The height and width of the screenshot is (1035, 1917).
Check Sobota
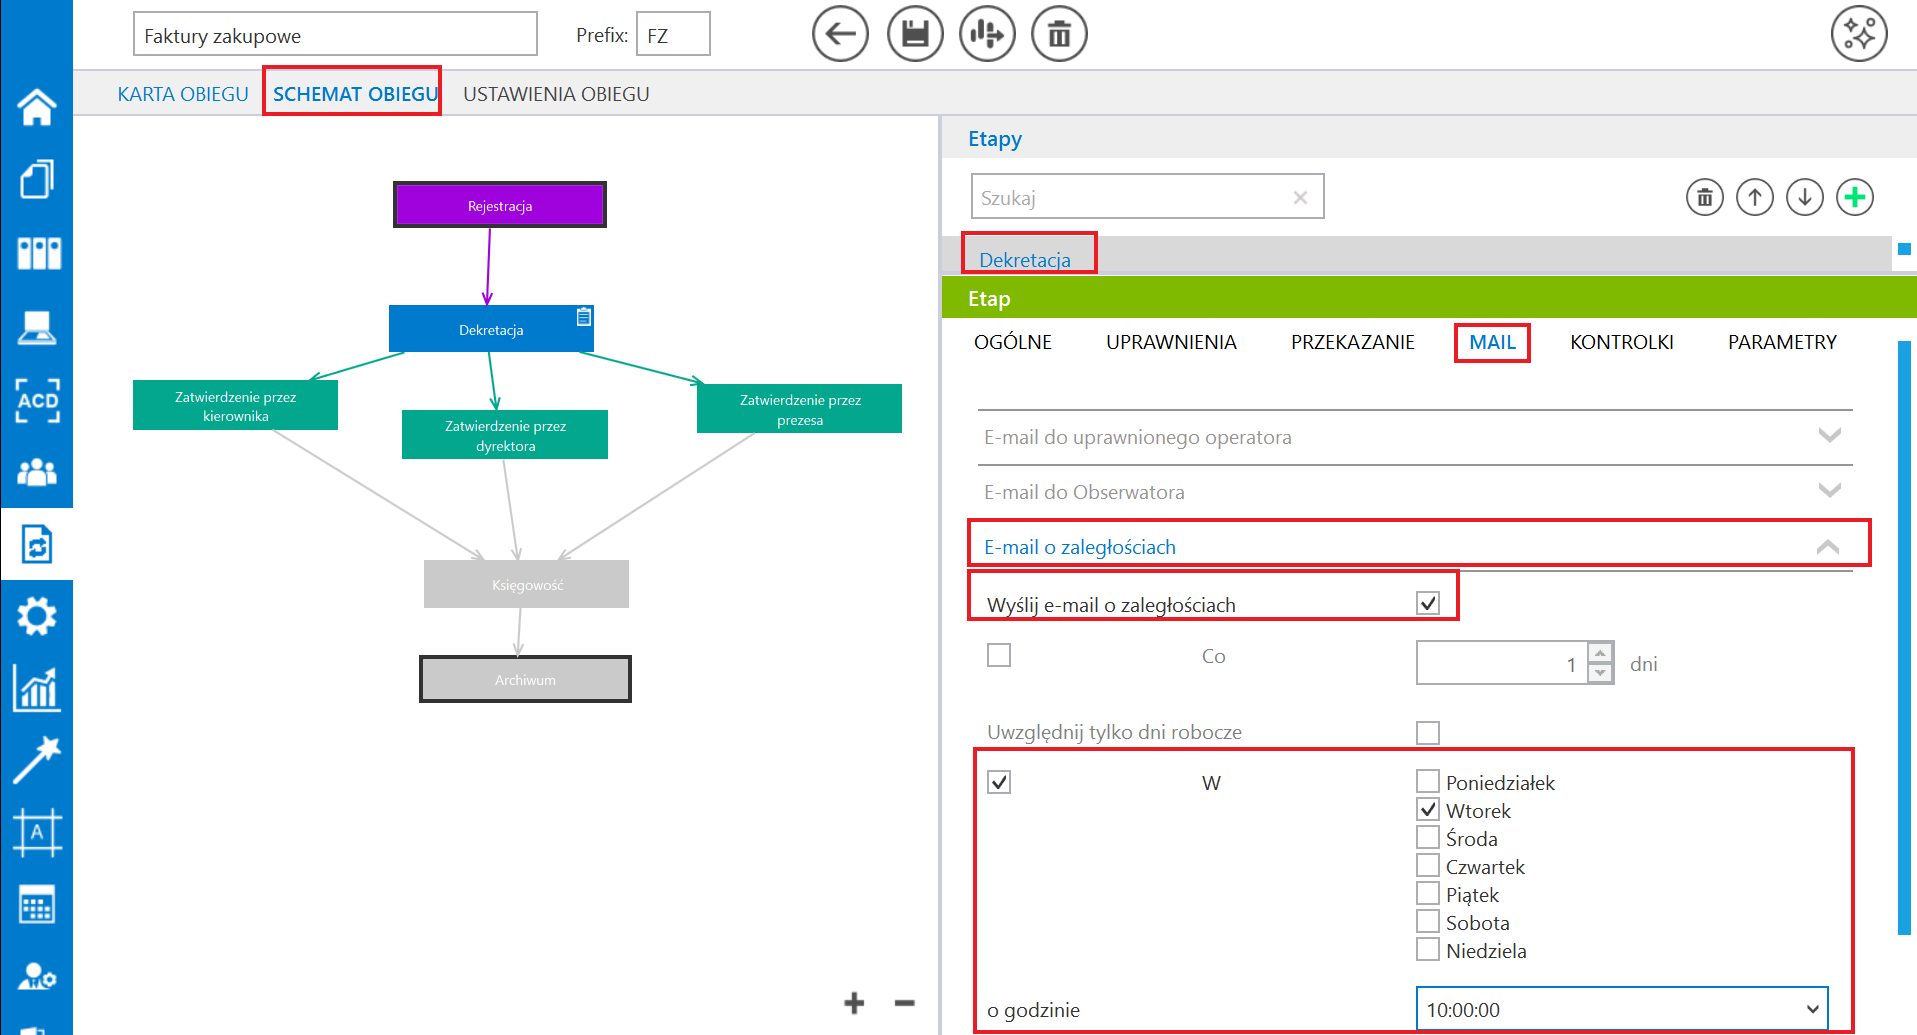coord(1428,921)
